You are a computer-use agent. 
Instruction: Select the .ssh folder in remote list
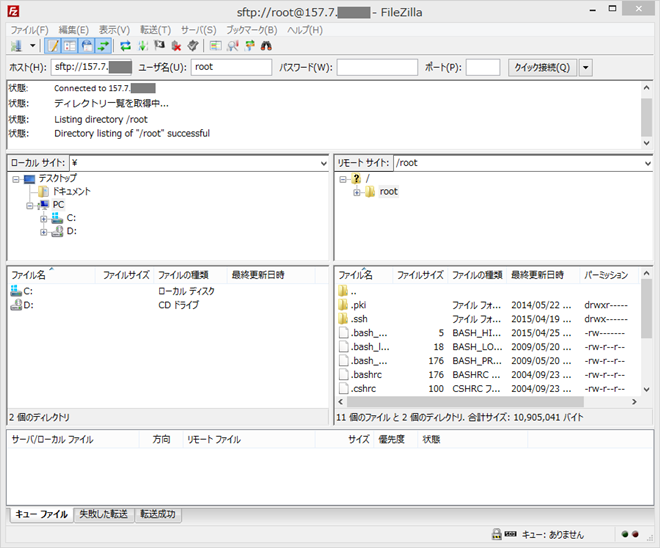pos(487,319)
